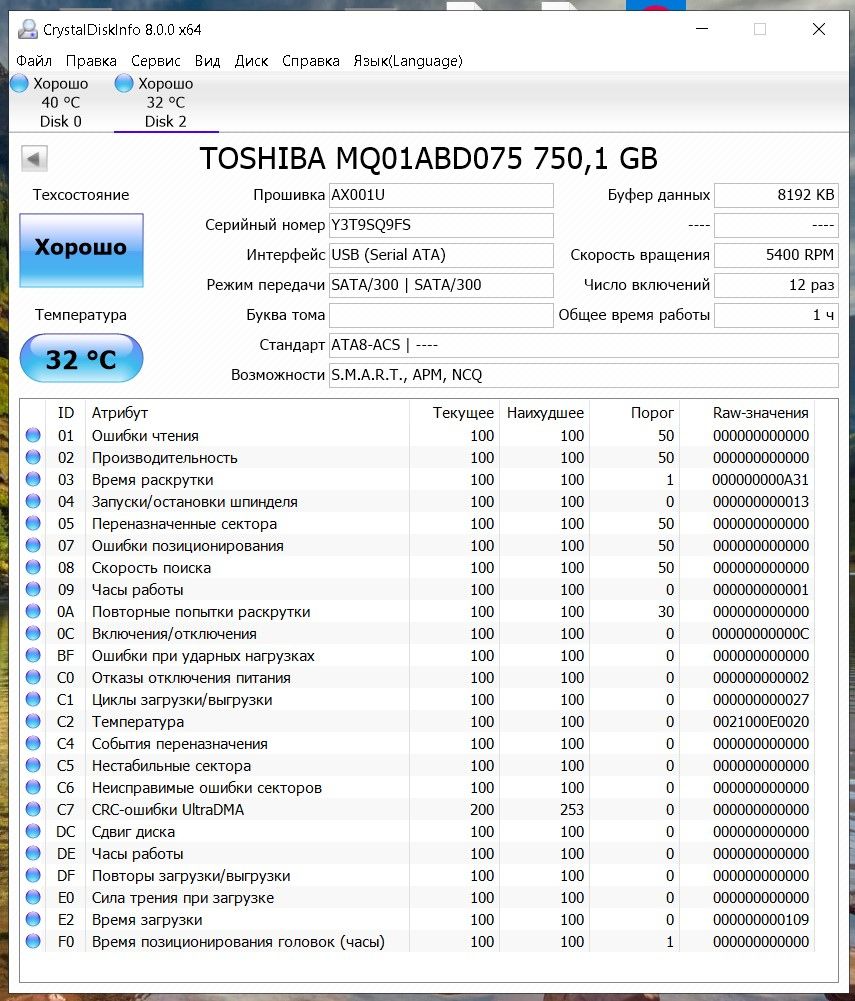The width and height of the screenshot is (855, 1001).
Task: Click the serial number field Y3T9SQ9FS
Action: click(x=441, y=225)
